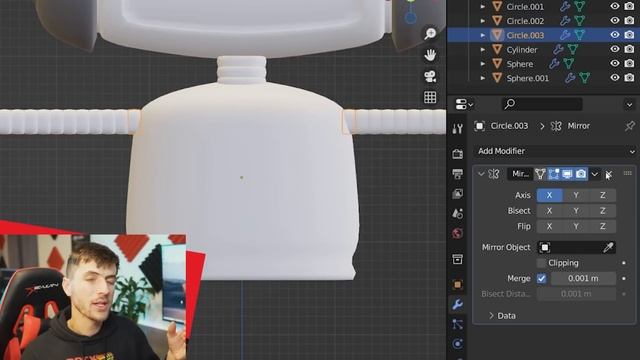Collapse the Mirror modifier panel
The height and width of the screenshot is (360, 640).
coord(481,174)
